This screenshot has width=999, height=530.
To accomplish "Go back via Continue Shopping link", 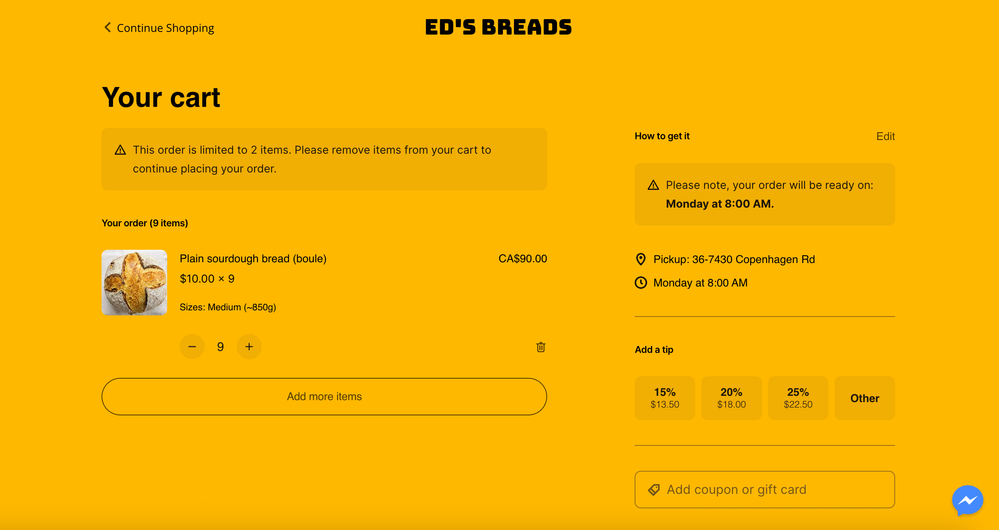I will point(165,28).
